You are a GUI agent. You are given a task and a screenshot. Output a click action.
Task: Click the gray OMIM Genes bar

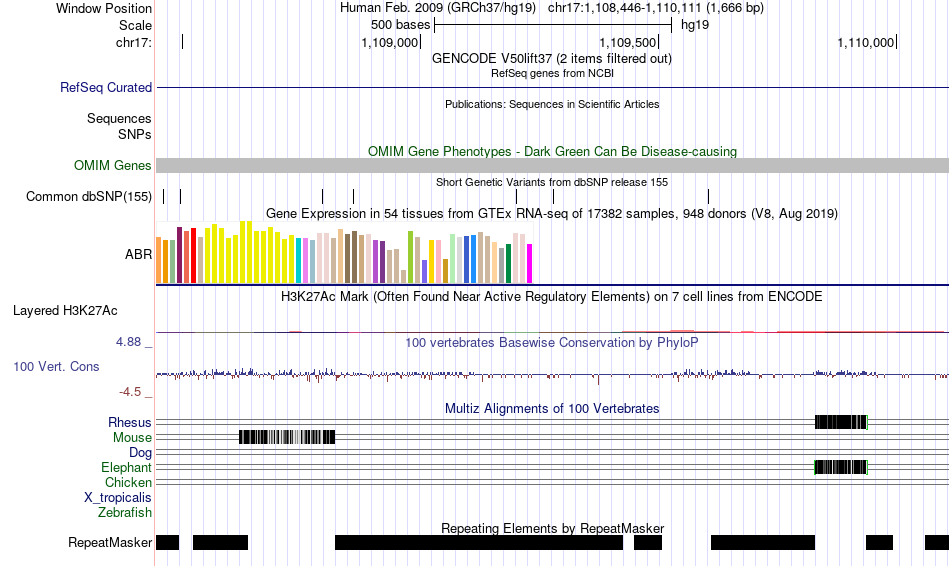point(553,165)
